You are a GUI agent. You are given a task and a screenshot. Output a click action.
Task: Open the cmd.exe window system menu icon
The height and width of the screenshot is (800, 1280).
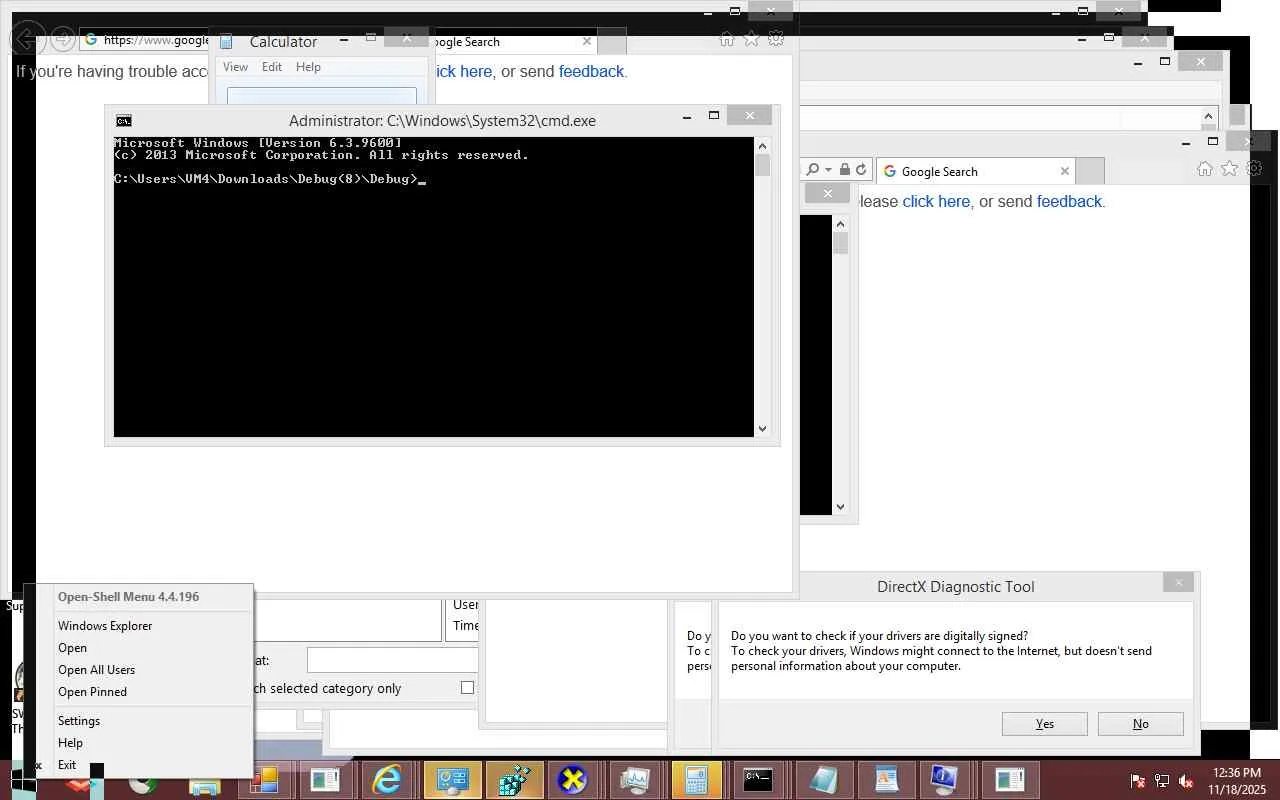click(x=124, y=120)
